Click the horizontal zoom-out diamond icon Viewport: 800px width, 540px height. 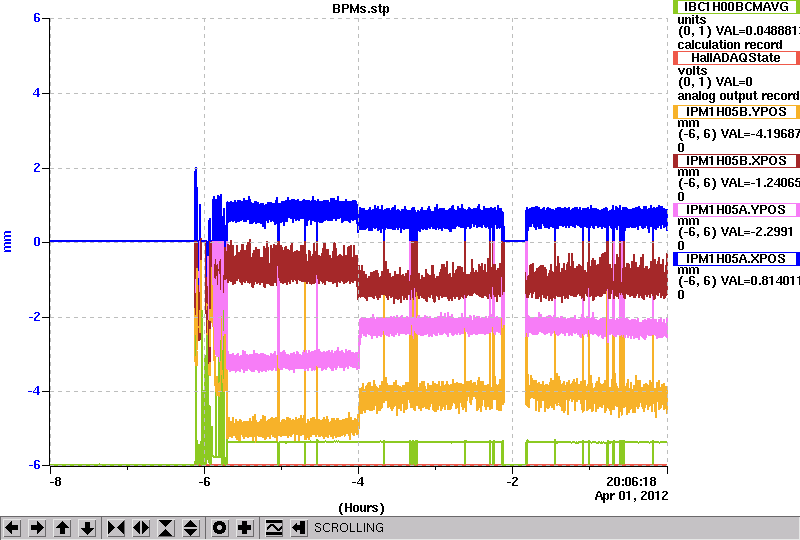coord(141,528)
